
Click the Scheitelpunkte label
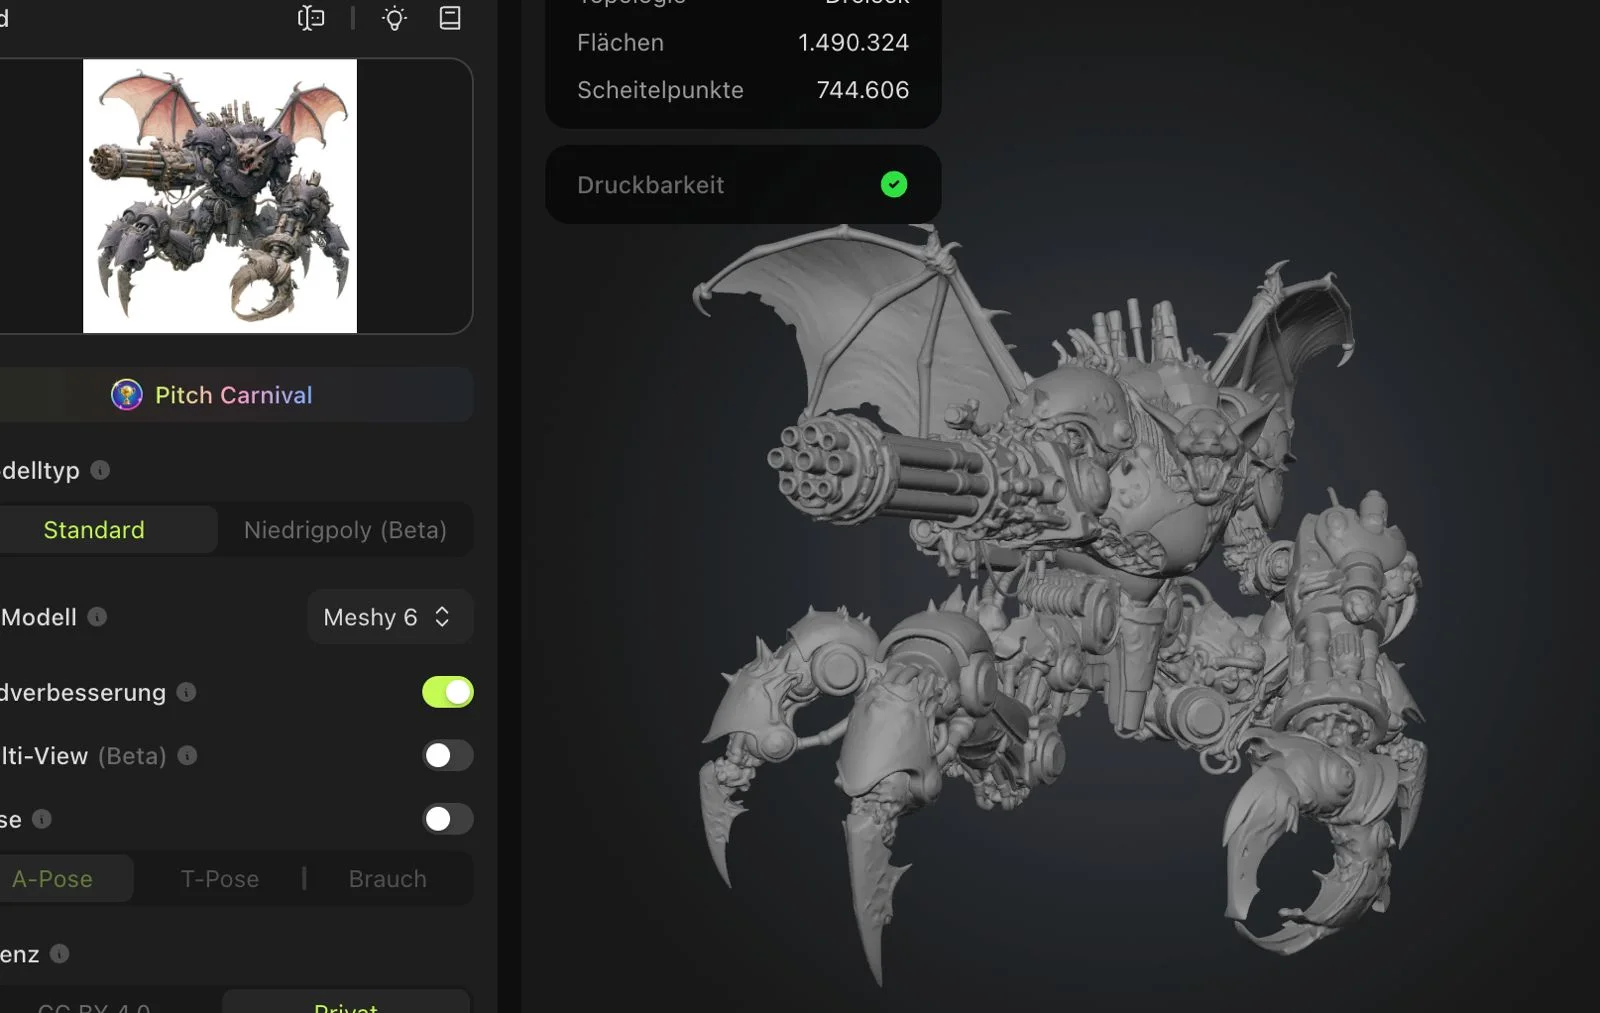coord(660,90)
